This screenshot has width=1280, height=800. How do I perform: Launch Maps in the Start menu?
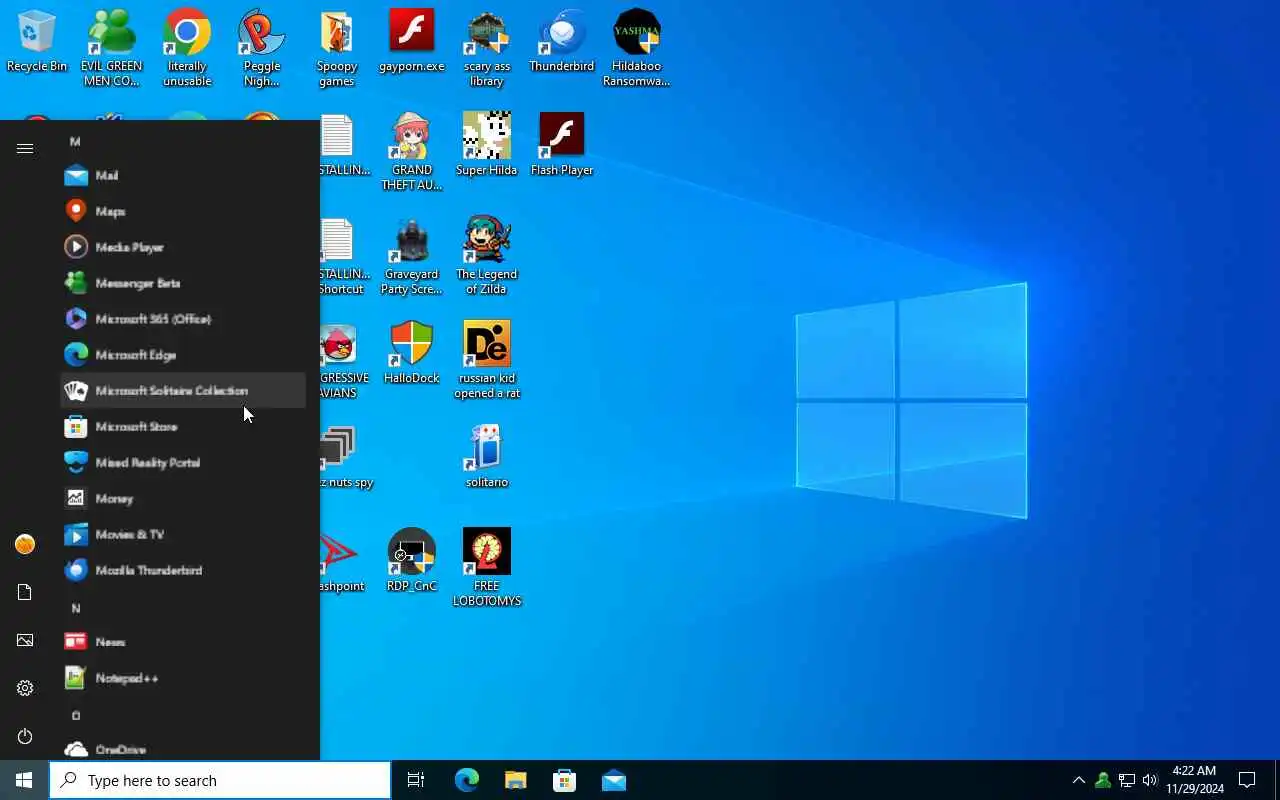(184, 211)
